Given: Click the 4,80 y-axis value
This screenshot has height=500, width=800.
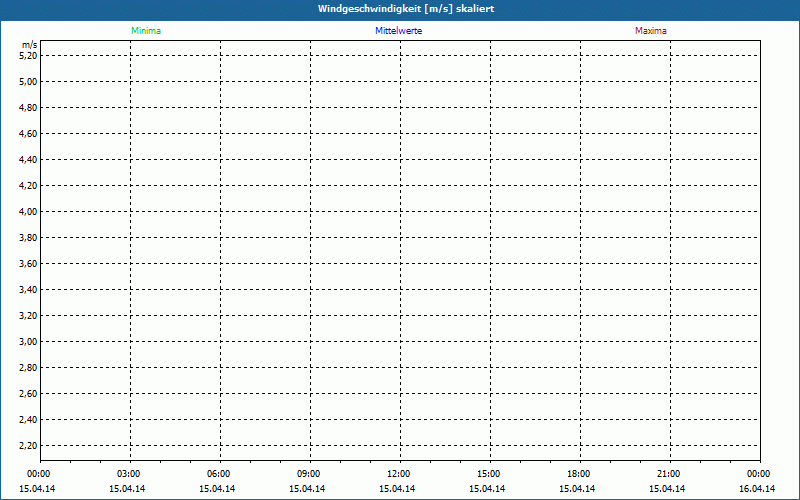Looking at the screenshot, I should (x=28, y=108).
